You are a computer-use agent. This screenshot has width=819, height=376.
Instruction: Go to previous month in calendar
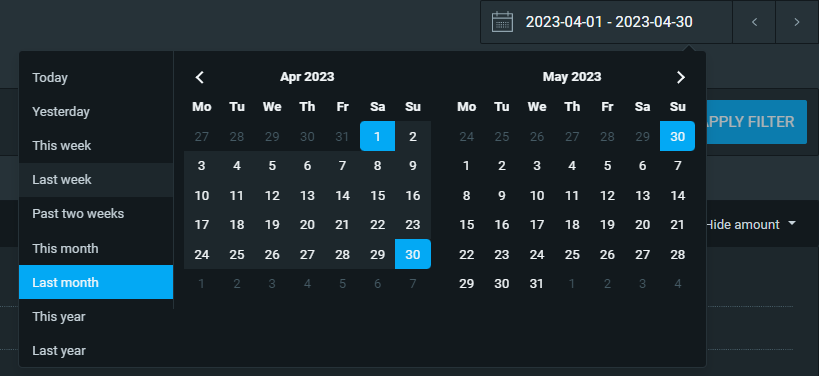click(x=200, y=77)
